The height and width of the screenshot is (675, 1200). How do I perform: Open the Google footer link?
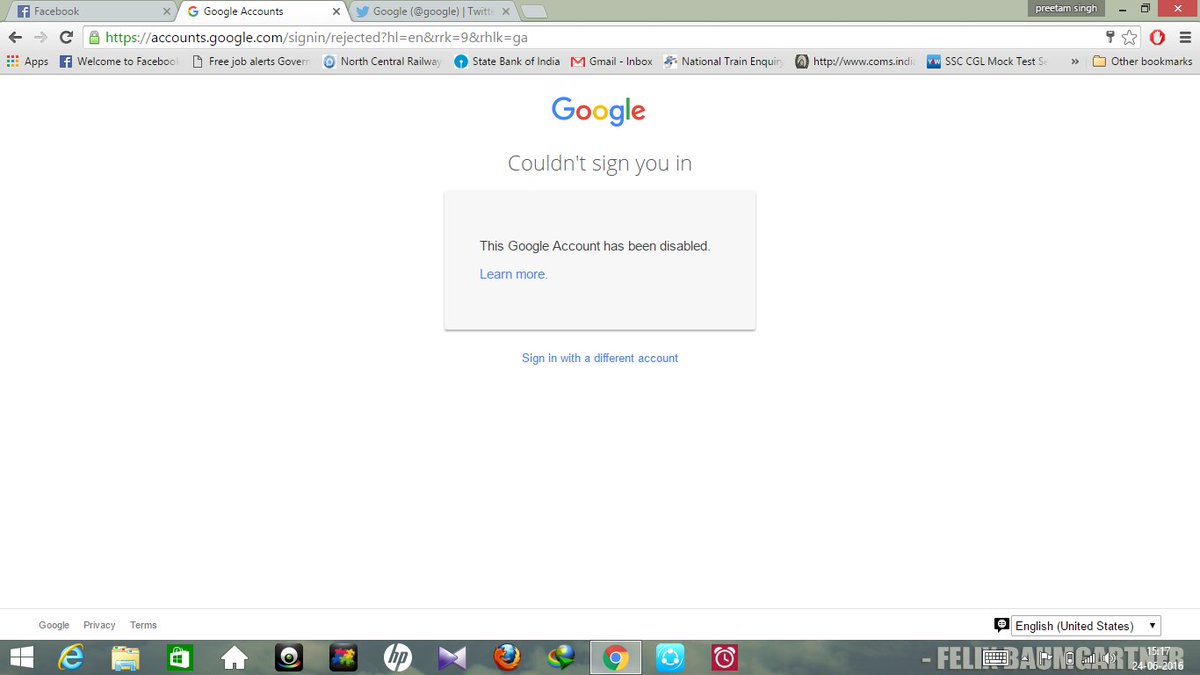pyautogui.click(x=54, y=625)
